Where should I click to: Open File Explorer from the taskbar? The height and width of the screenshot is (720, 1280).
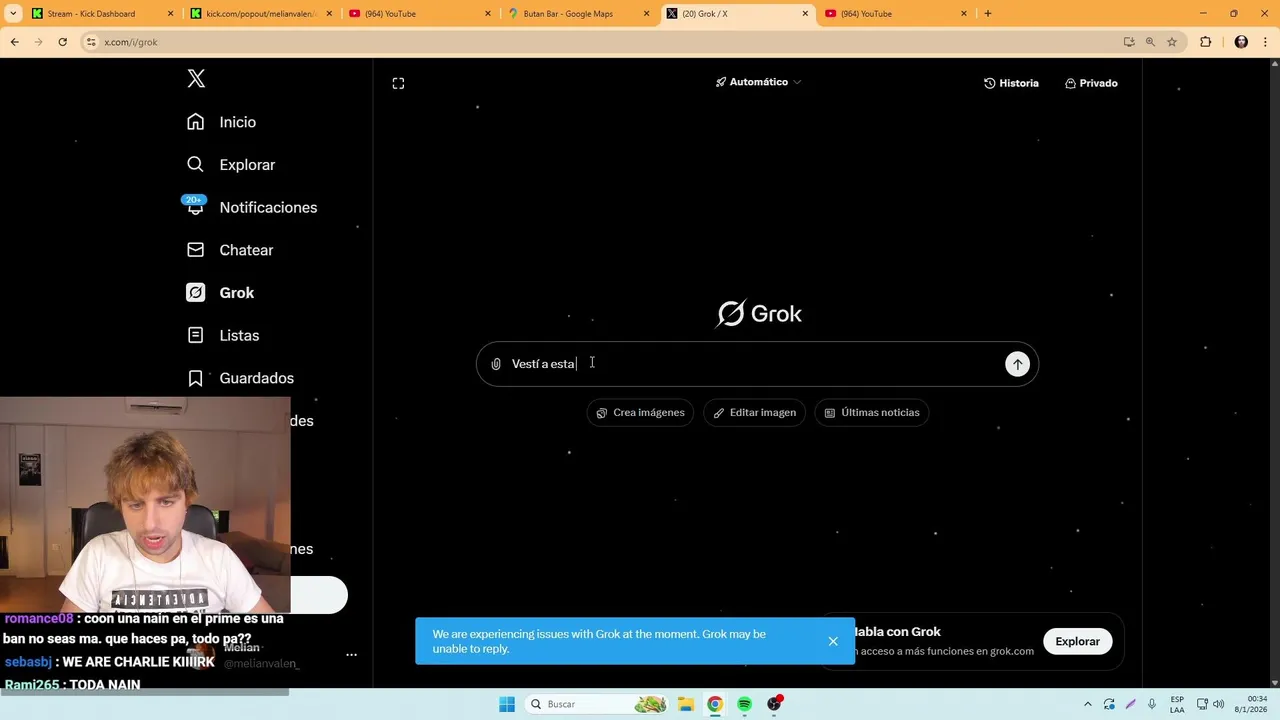685,704
